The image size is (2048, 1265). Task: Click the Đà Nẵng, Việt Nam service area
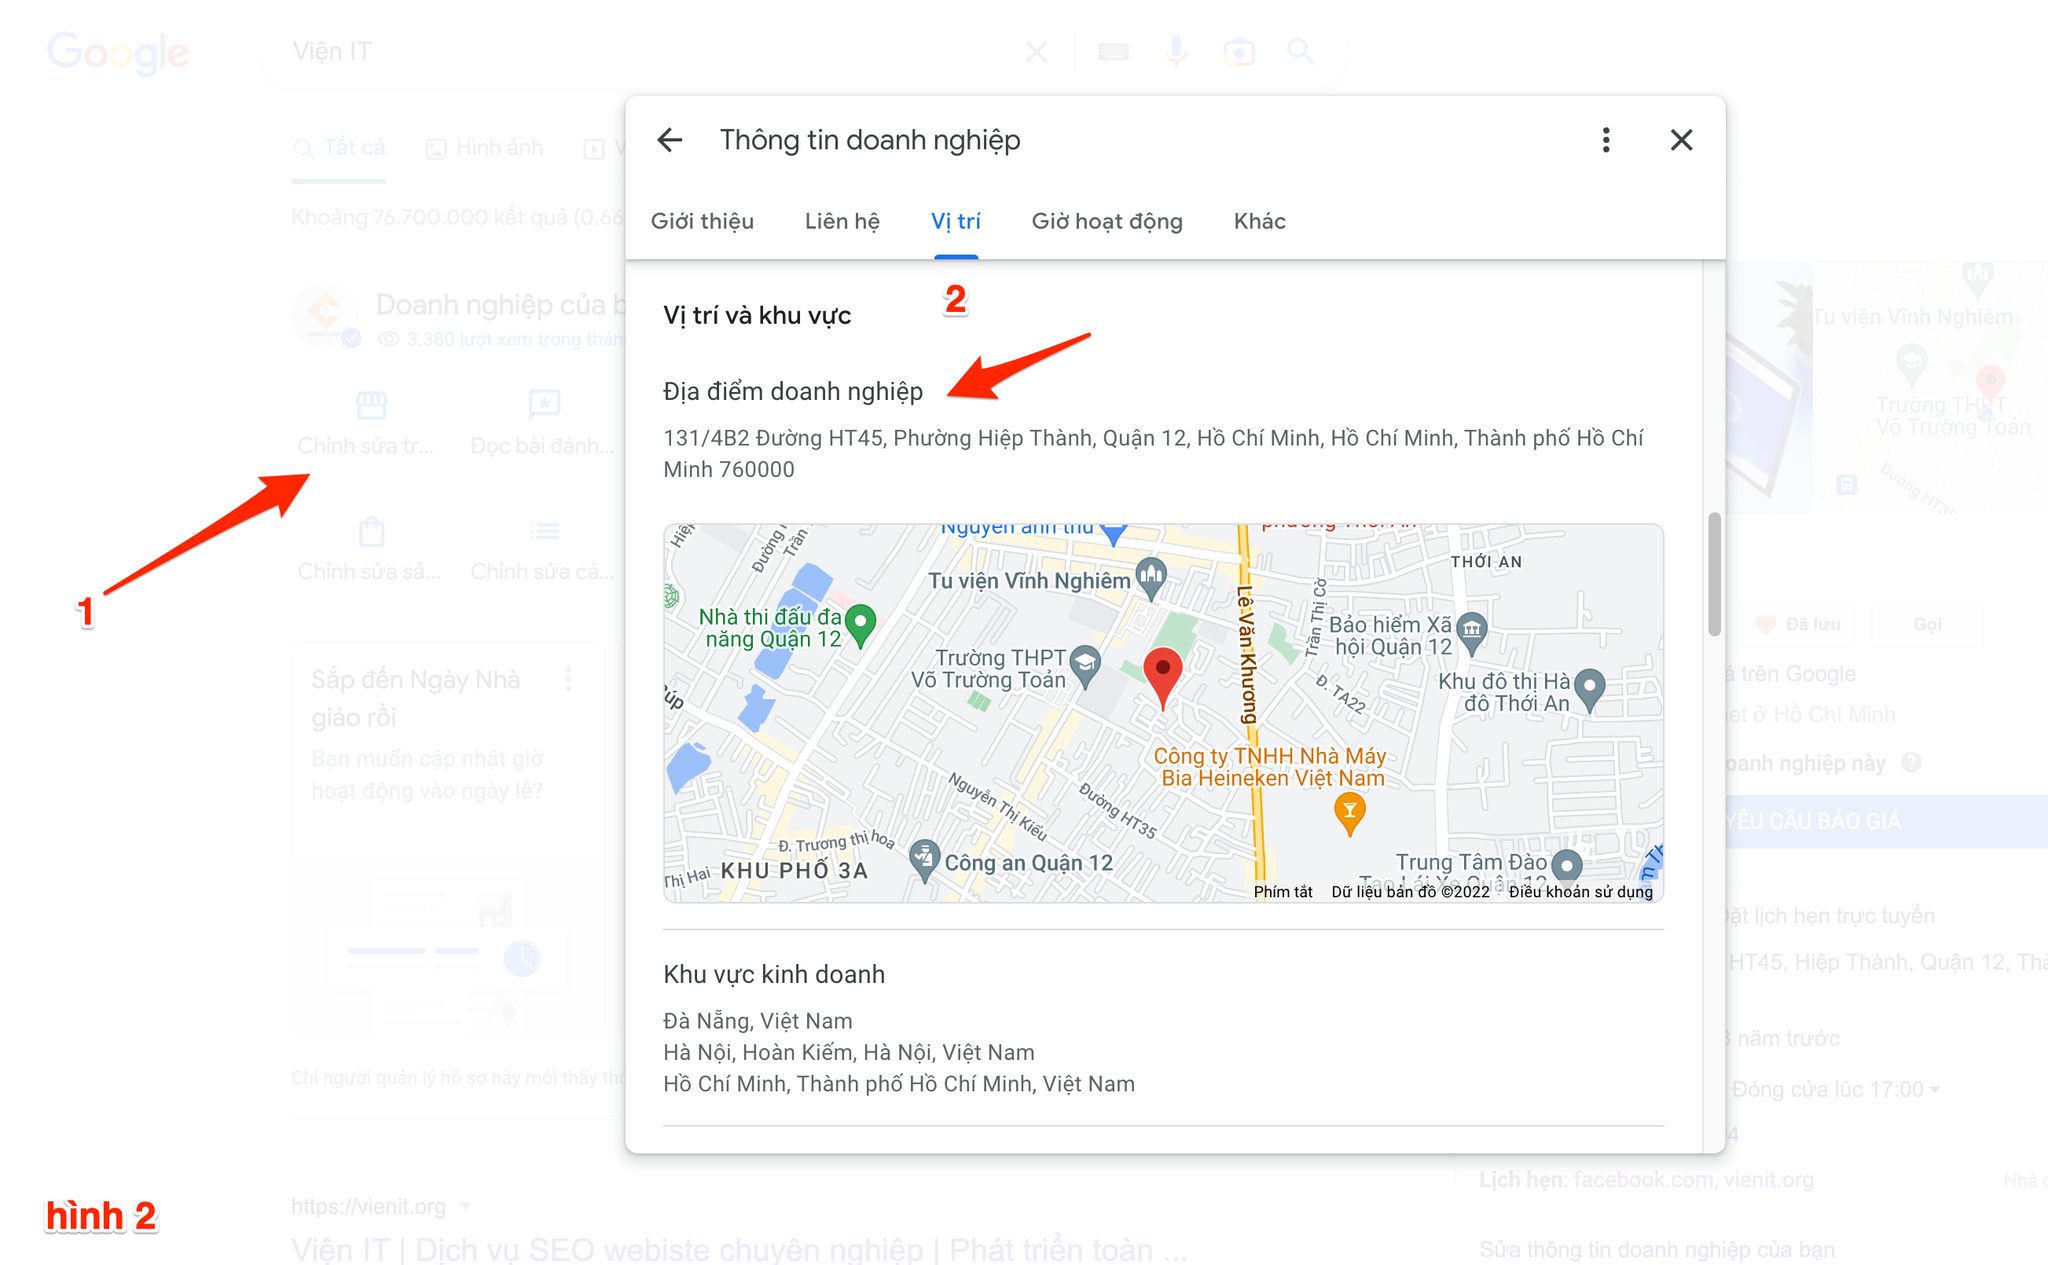click(758, 1021)
